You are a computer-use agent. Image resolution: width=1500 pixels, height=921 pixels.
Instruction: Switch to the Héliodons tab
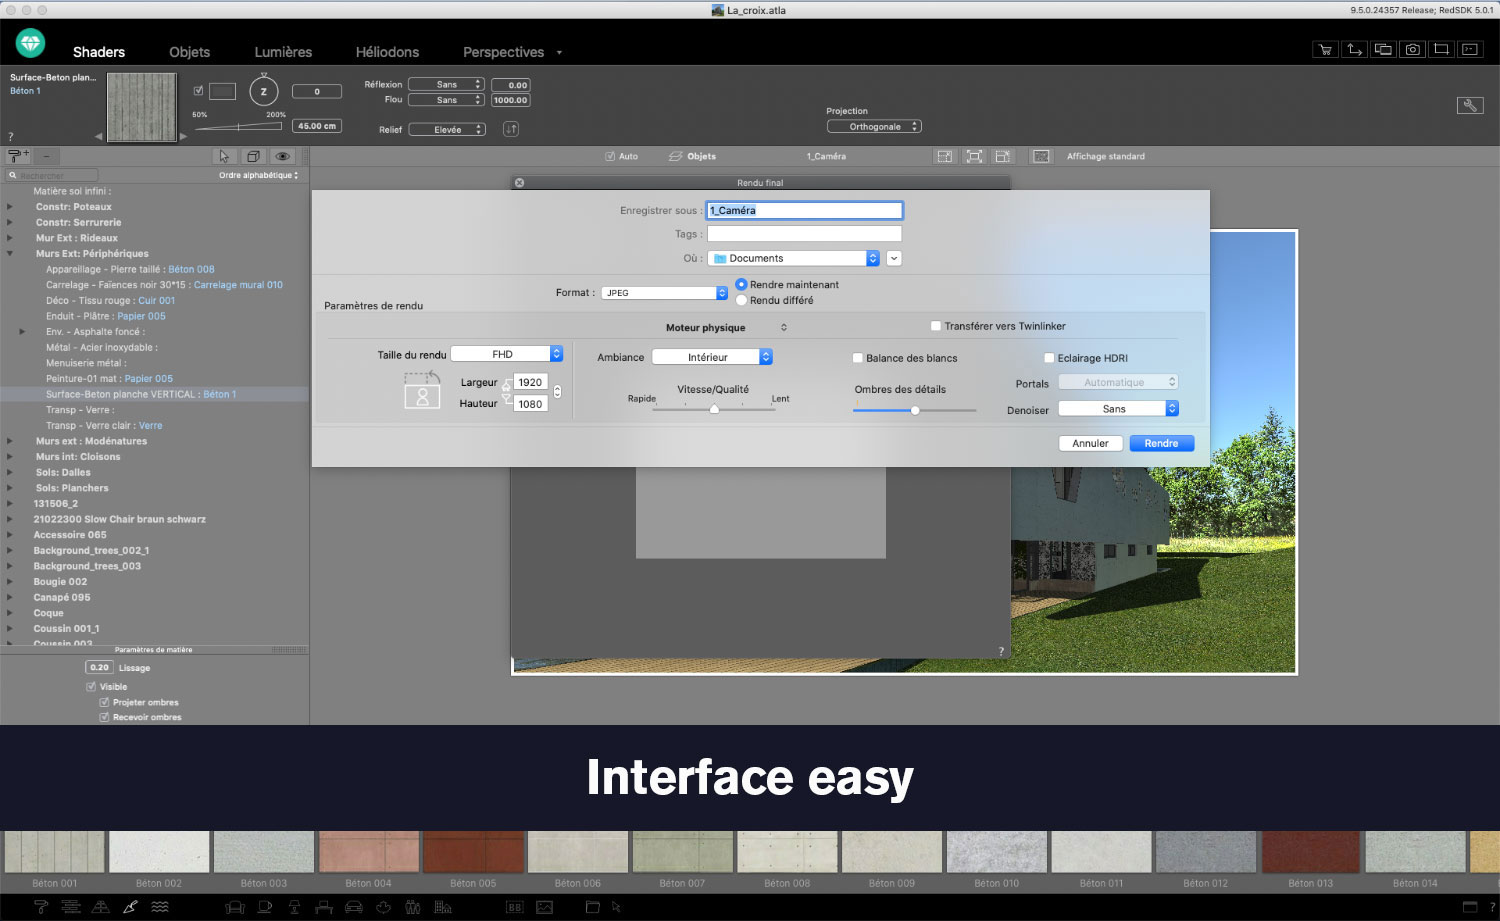click(x=387, y=51)
